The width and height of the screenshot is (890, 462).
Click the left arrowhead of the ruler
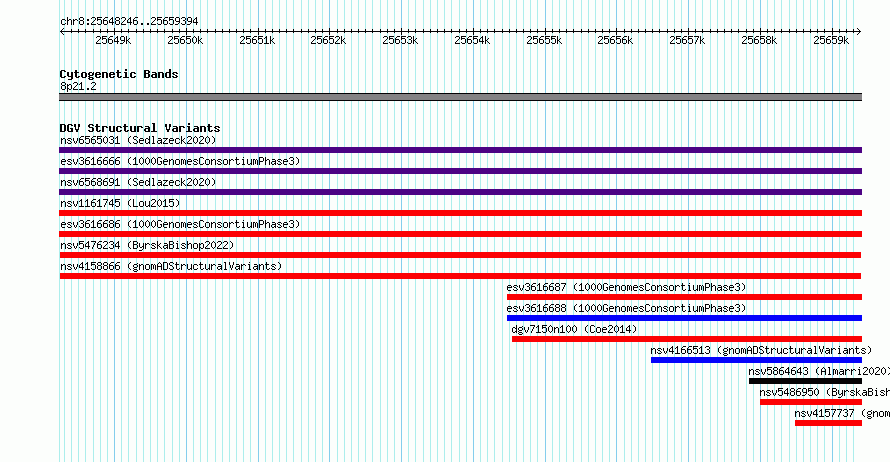click(62, 31)
